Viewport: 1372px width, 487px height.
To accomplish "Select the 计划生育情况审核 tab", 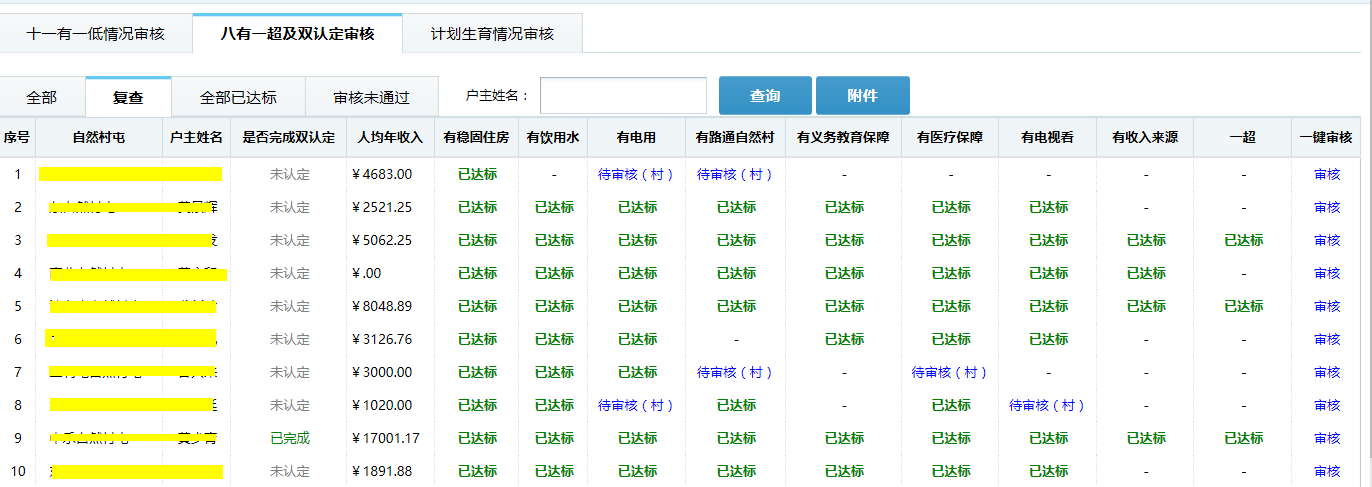I will coord(492,34).
